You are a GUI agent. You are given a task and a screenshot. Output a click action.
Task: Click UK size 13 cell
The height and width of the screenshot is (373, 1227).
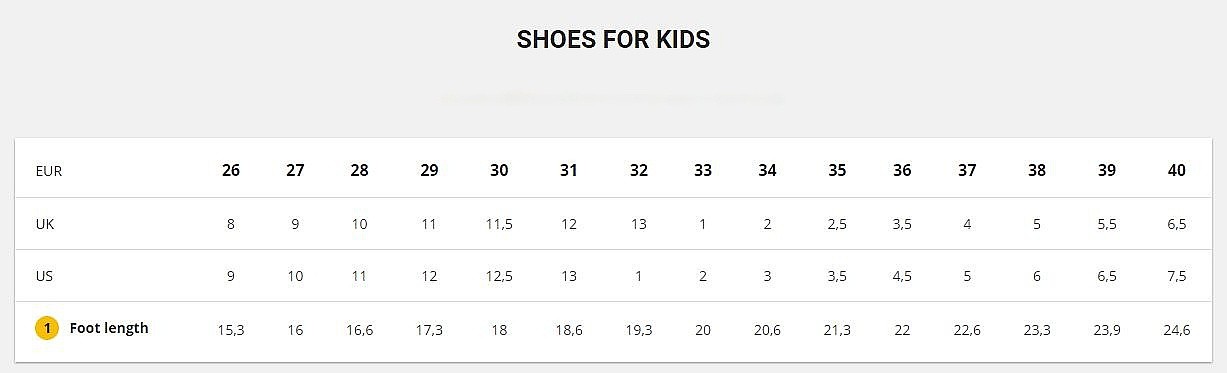(639, 224)
